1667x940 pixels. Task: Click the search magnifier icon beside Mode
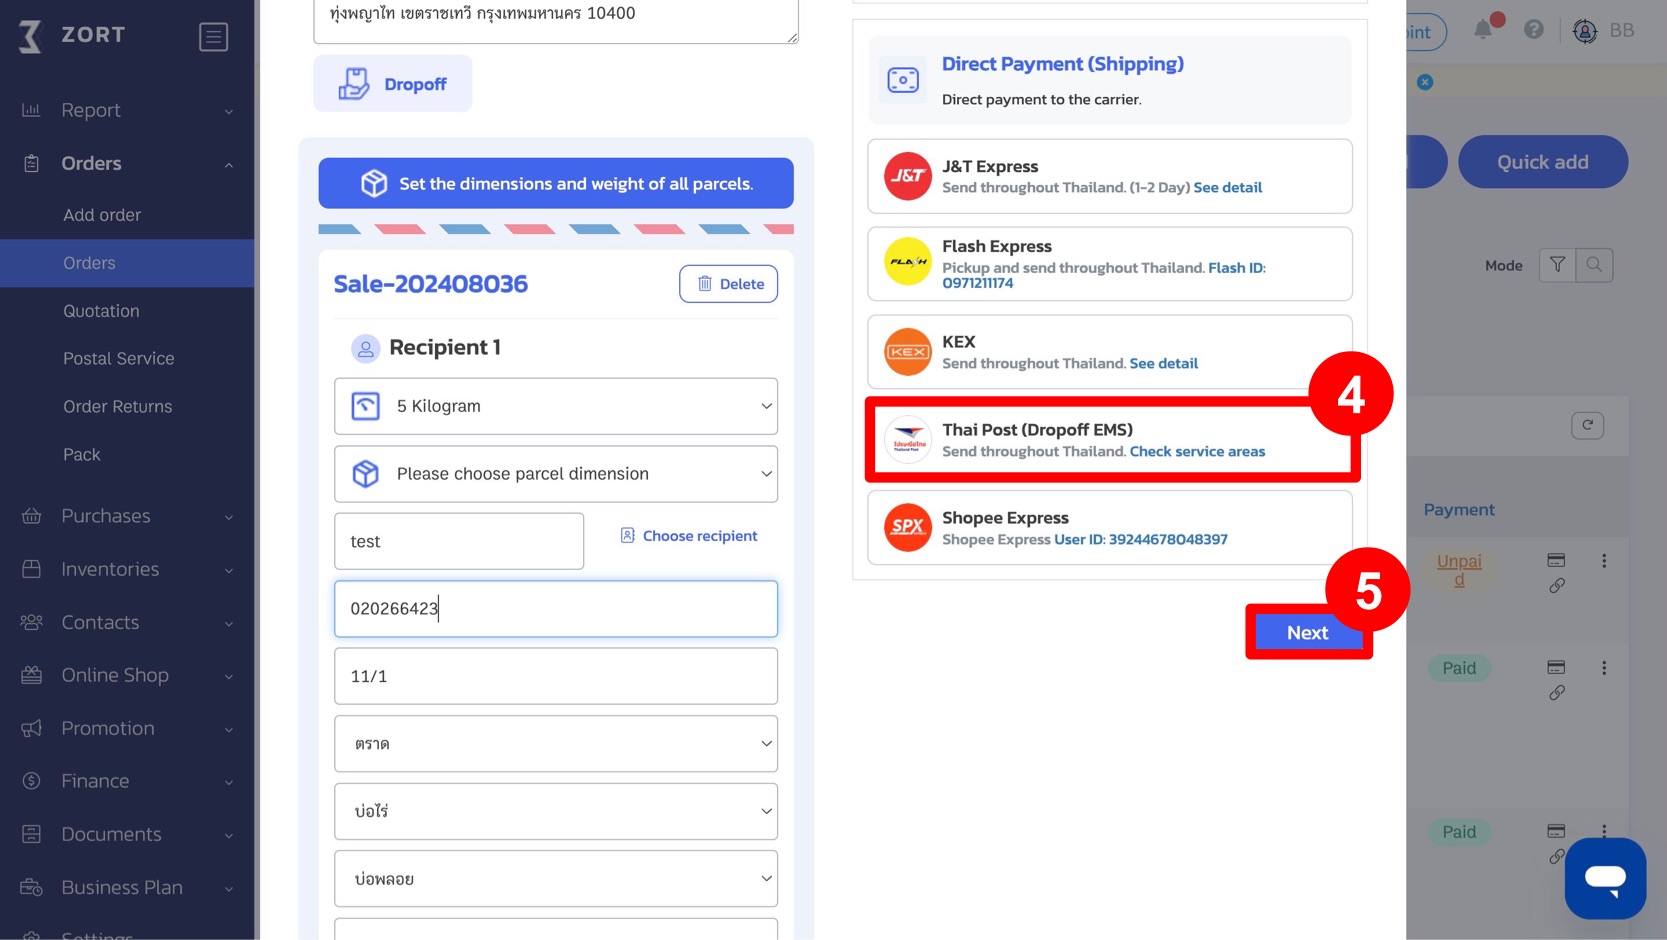[x=1594, y=265]
